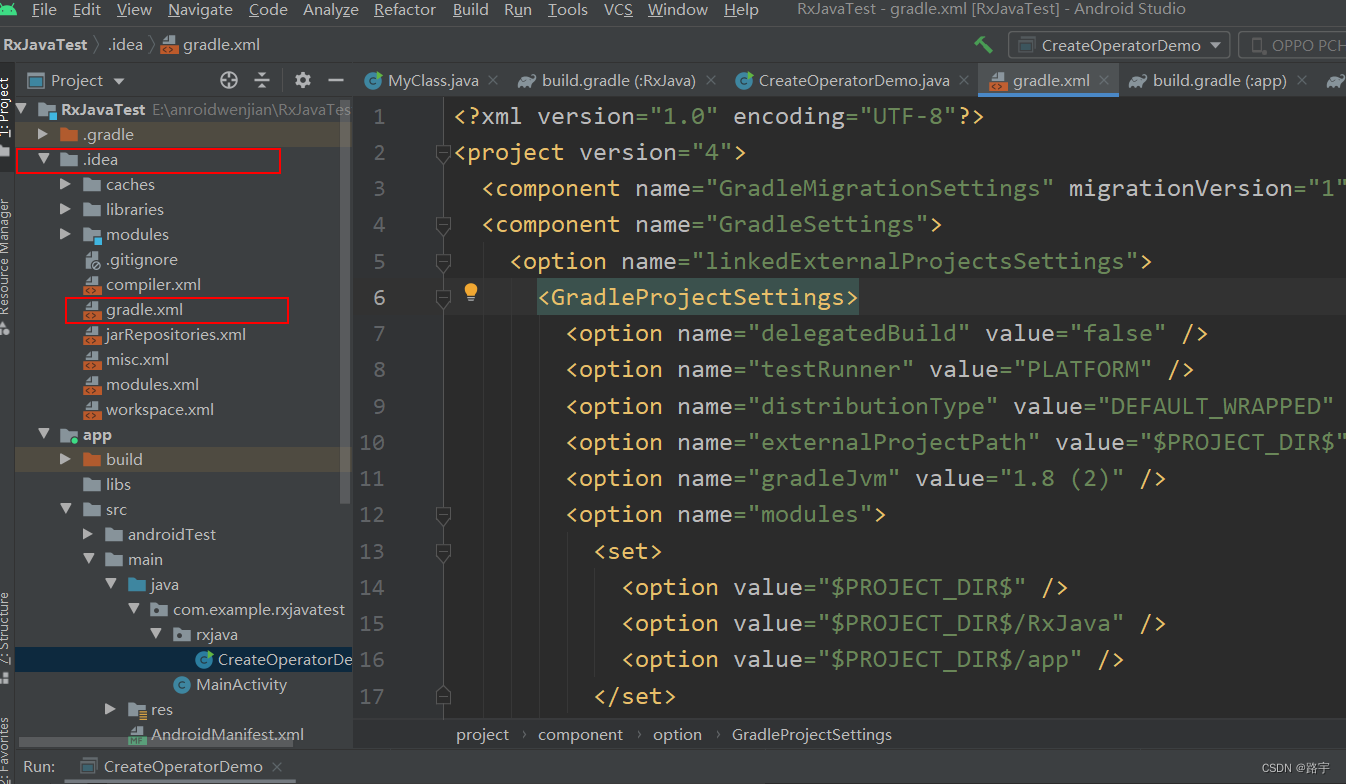
Task: Expand the .gradle folder
Action: pos(42,134)
